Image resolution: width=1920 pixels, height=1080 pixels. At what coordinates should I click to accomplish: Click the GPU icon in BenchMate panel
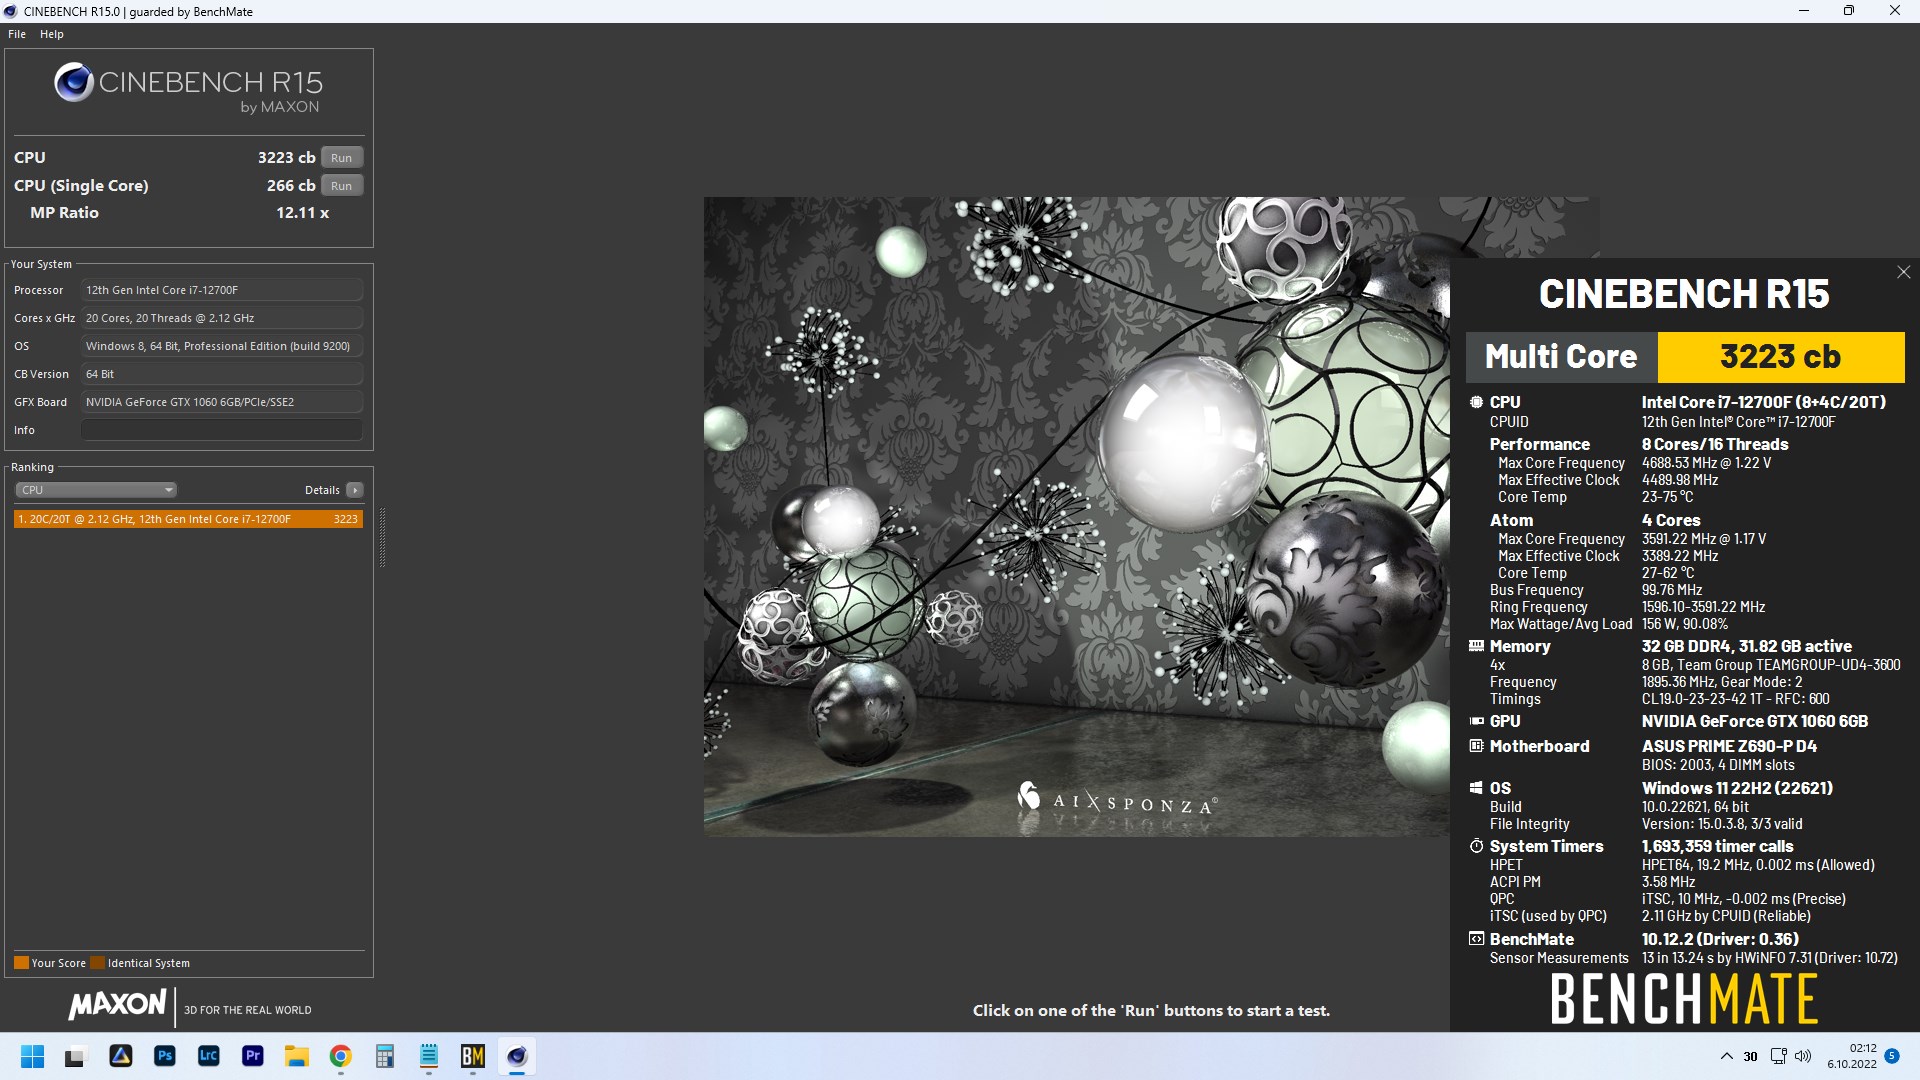[1476, 721]
